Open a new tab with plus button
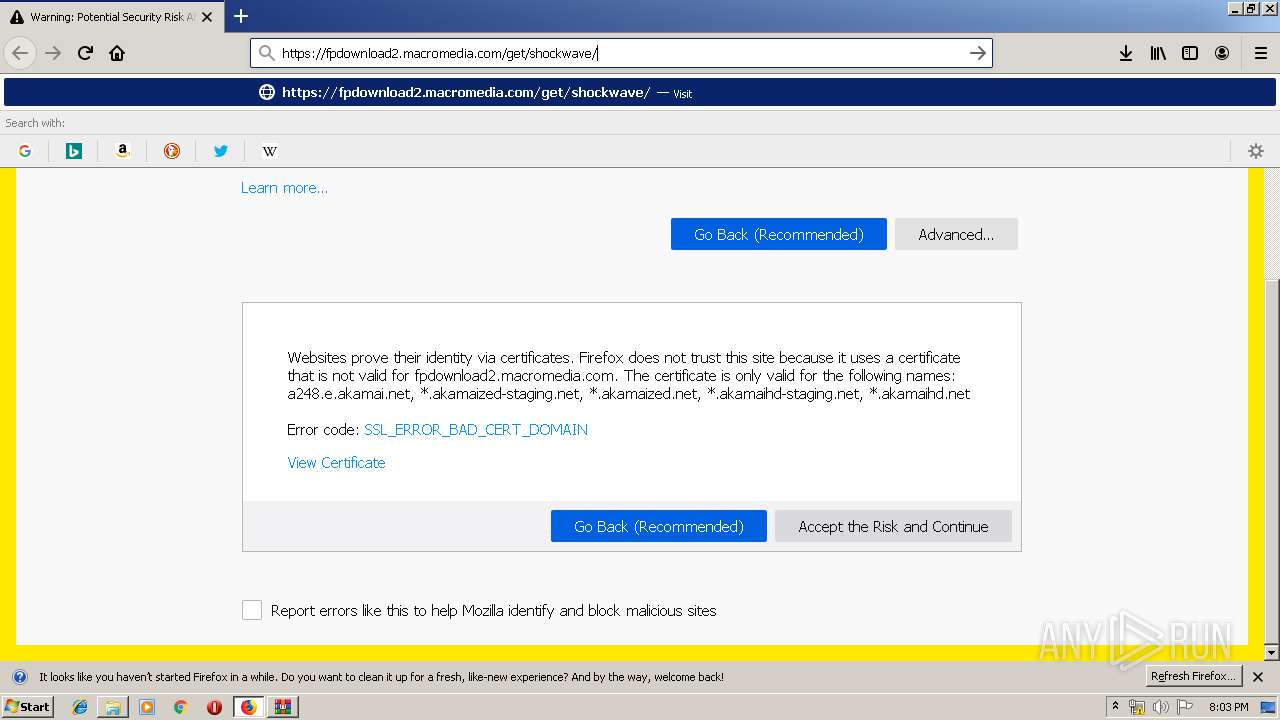 tap(240, 16)
